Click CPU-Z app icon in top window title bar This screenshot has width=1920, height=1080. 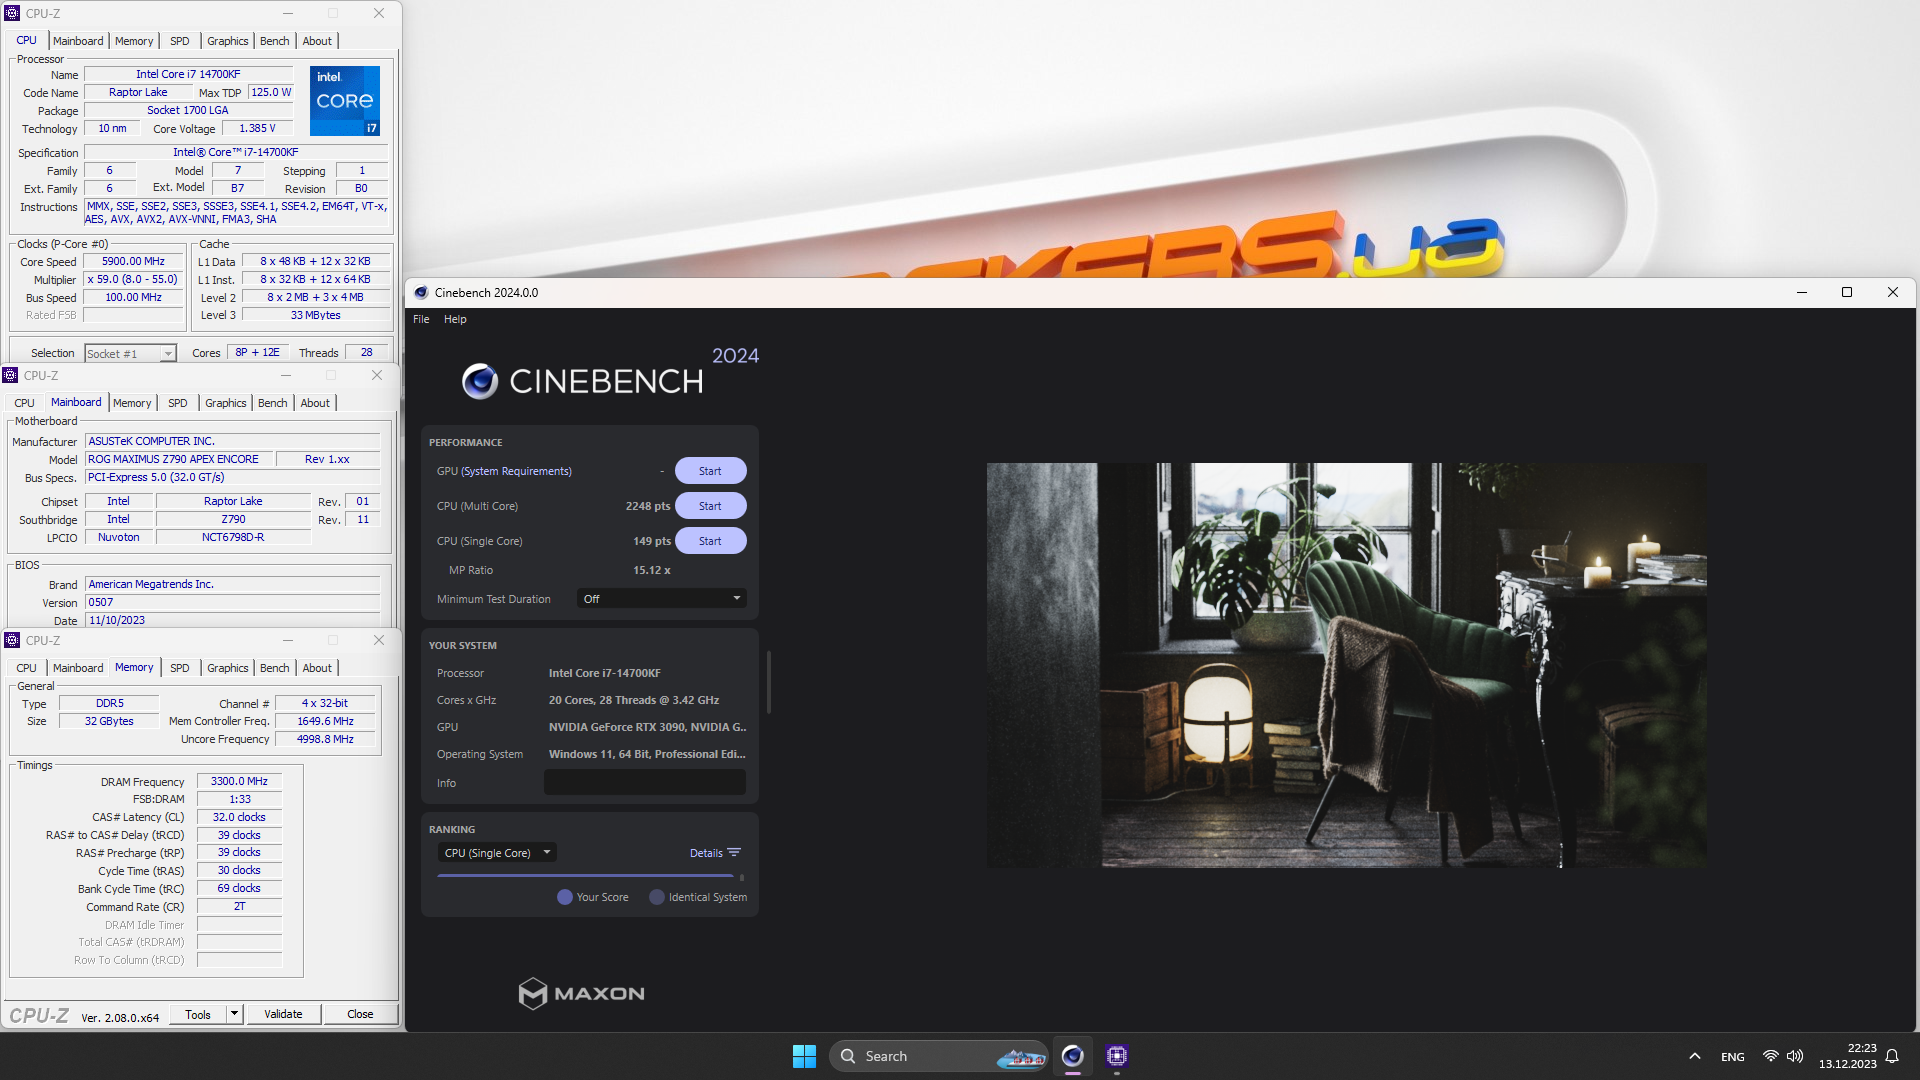(x=12, y=13)
